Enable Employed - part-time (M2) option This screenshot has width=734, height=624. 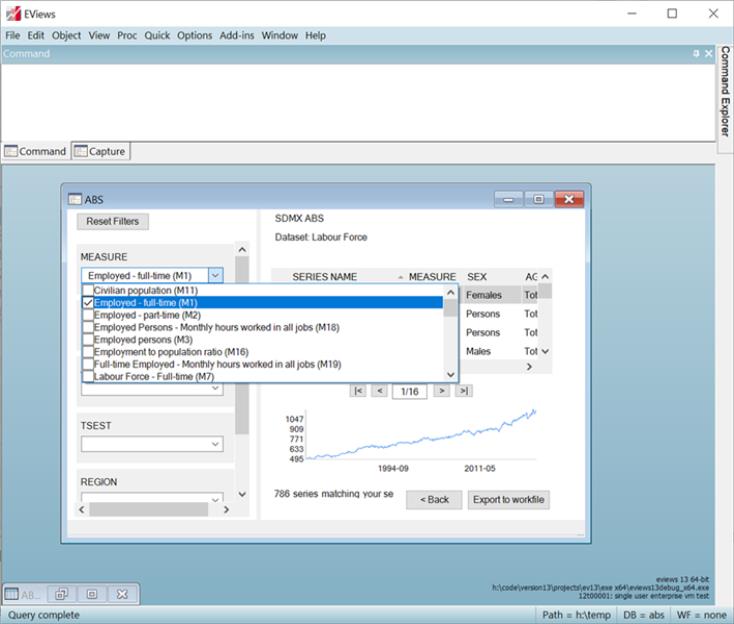(x=88, y=315)
